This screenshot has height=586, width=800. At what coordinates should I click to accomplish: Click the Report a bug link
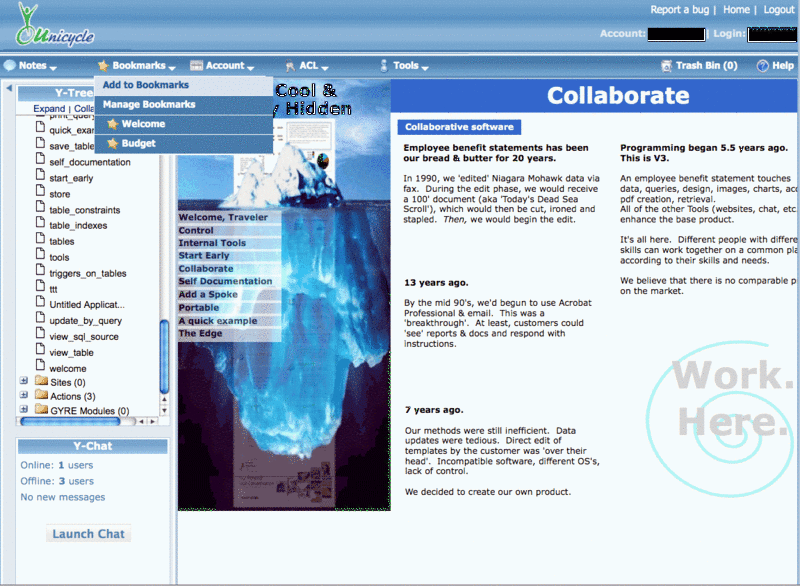coord(679,9)
